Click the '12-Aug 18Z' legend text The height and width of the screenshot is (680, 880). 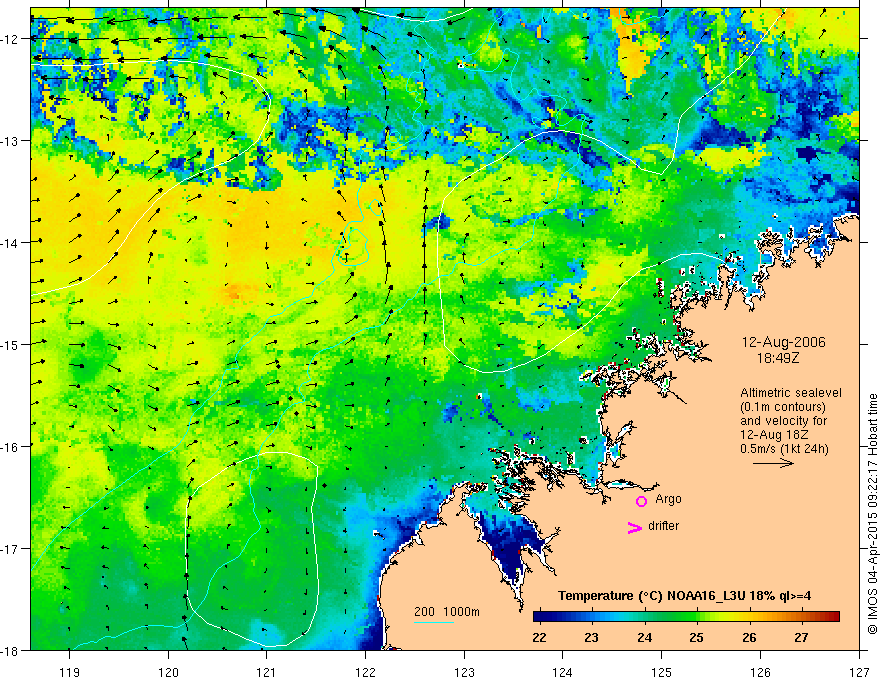(x=776, y=435)
